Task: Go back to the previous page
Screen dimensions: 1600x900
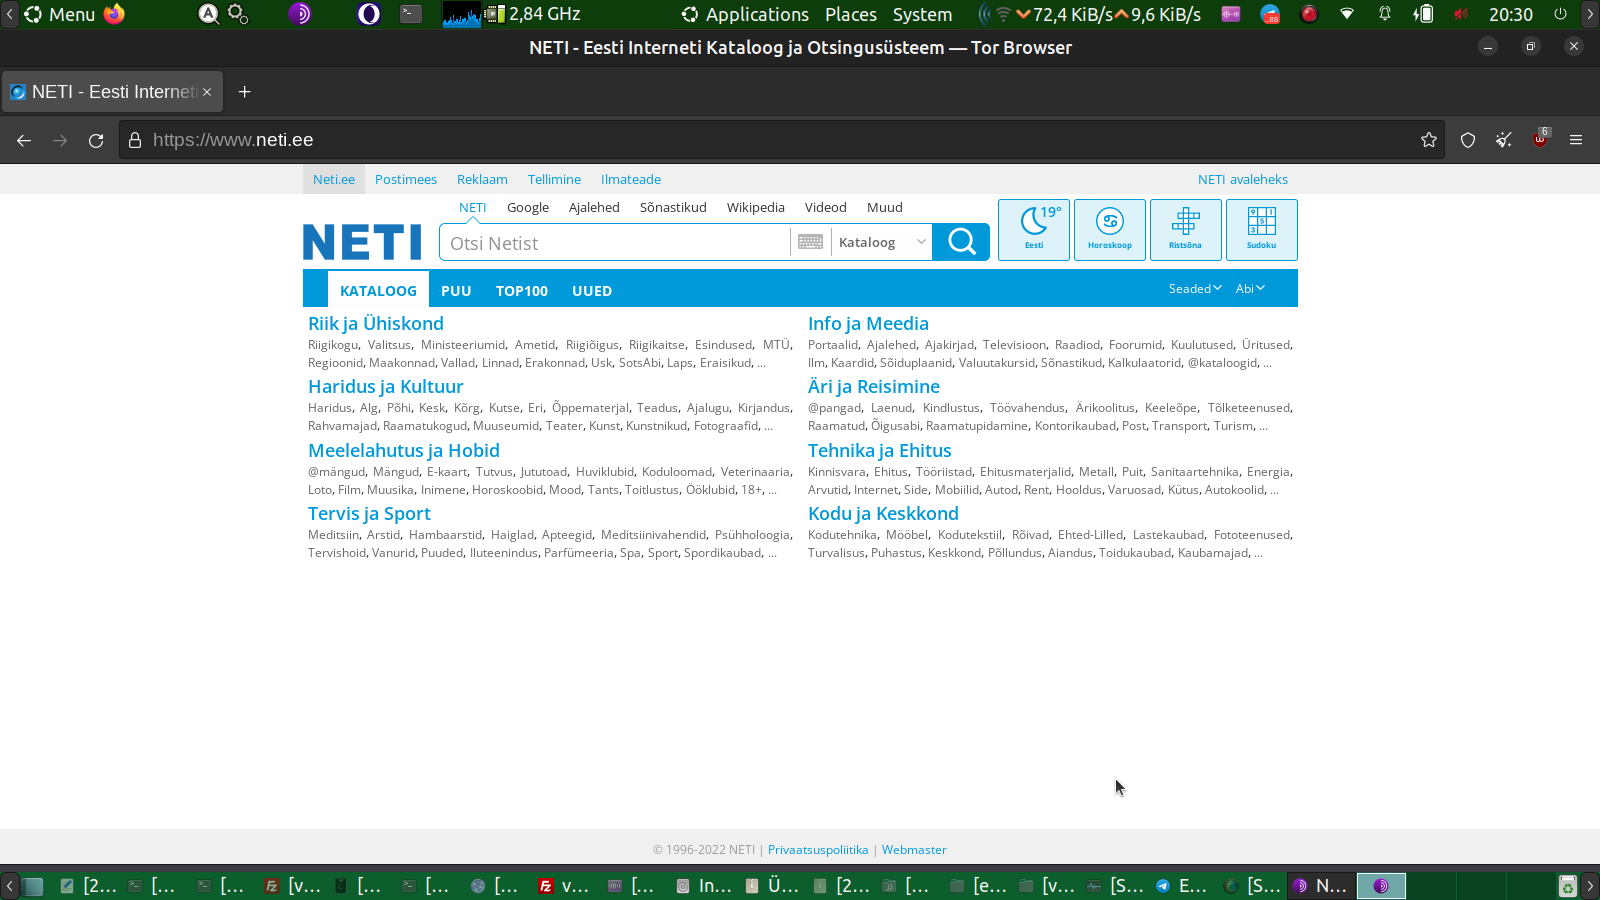Action: tap(24, 140)
